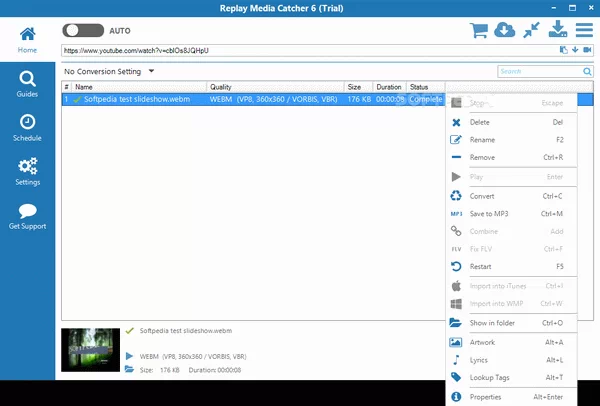Open the Get Support chat section
This screenshot has height=406, width=600.
point(28,216)
